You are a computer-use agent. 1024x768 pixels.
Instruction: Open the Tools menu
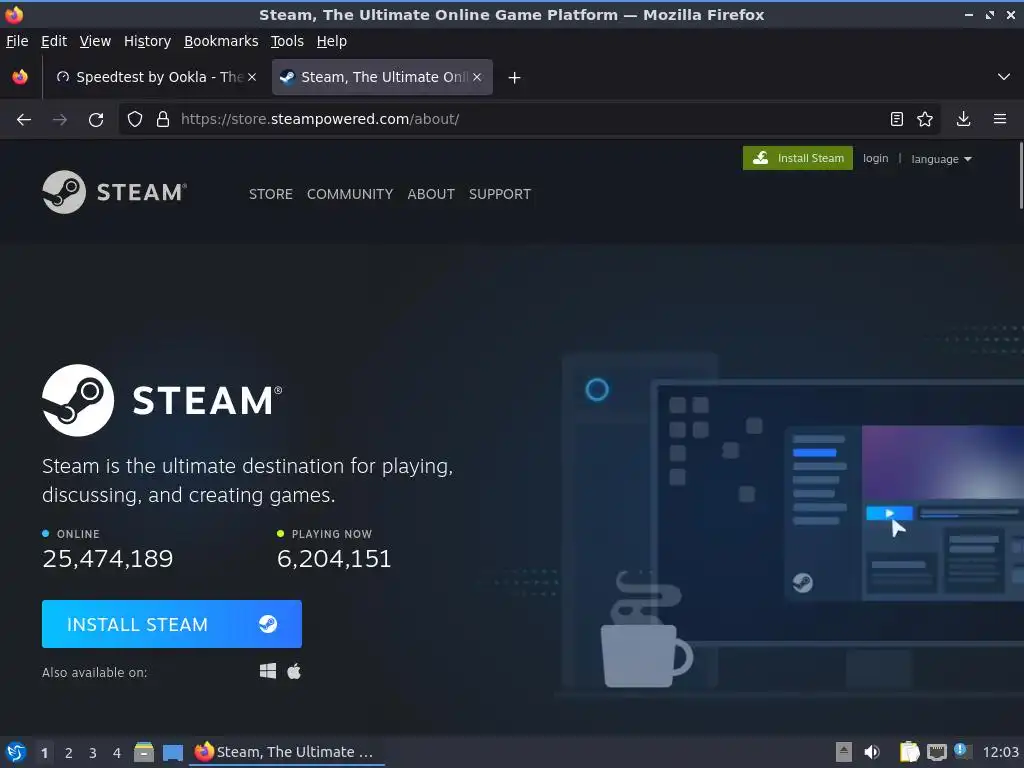(287, 41)
